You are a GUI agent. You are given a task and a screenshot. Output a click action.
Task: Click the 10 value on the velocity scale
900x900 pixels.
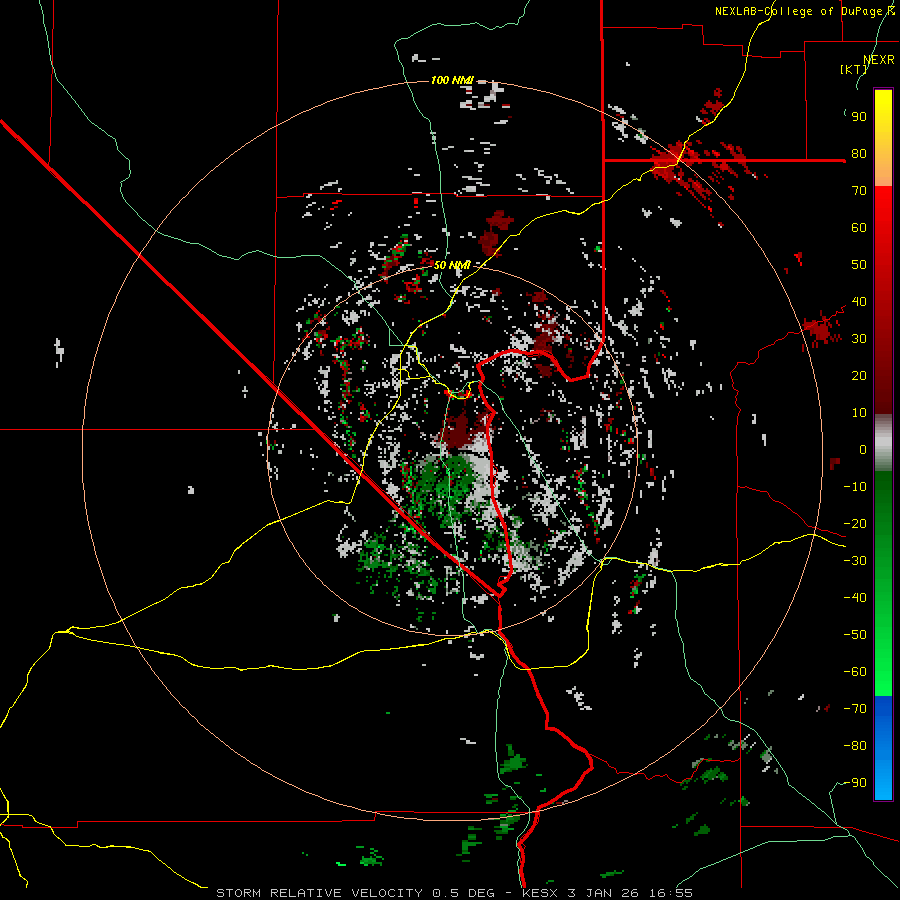coord(859,413)
